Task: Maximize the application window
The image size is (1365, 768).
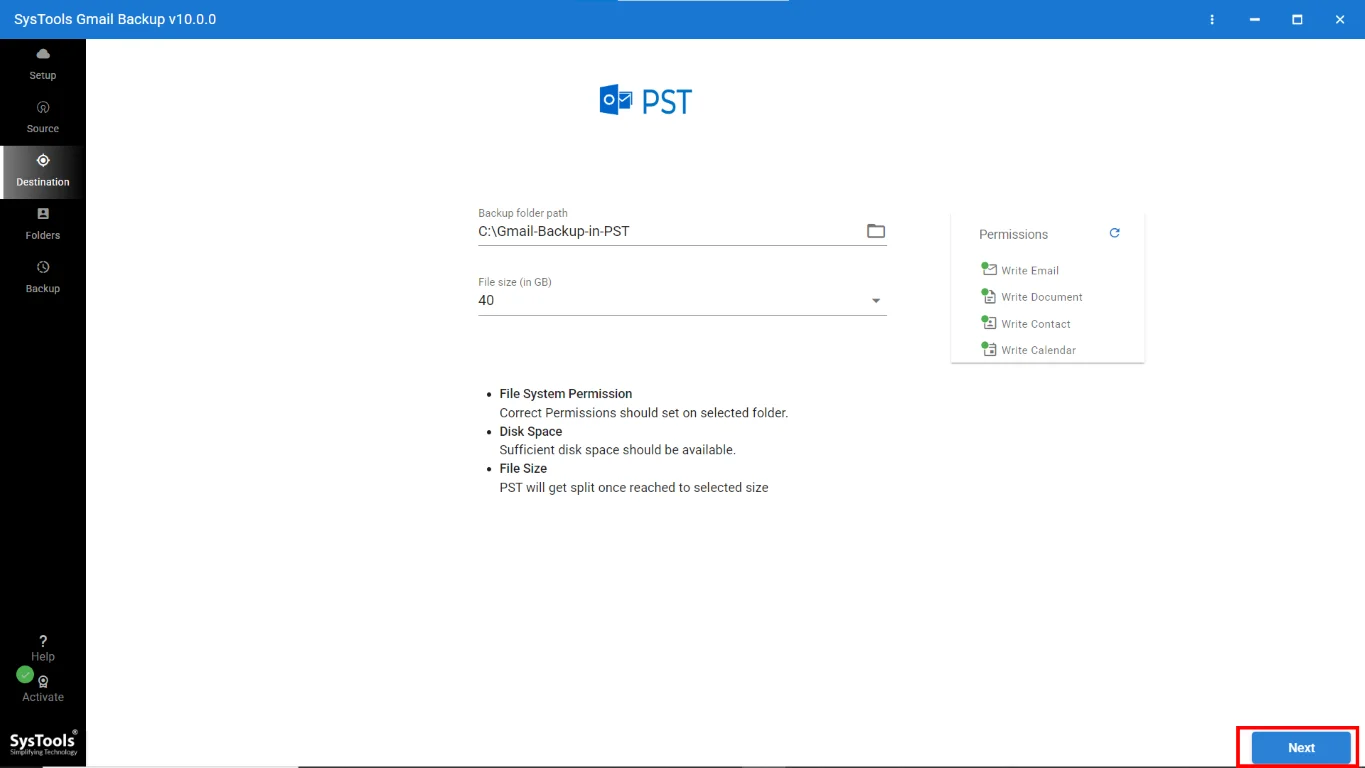Action: (x=1297, y=19)
